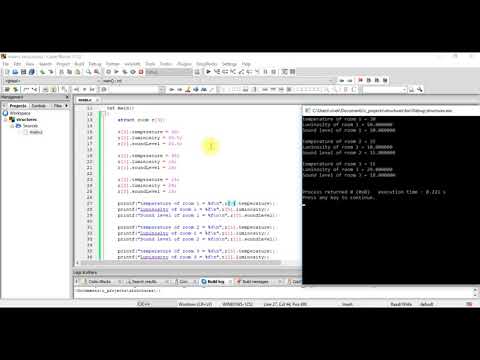Clear all bookmarks icon

385,80
